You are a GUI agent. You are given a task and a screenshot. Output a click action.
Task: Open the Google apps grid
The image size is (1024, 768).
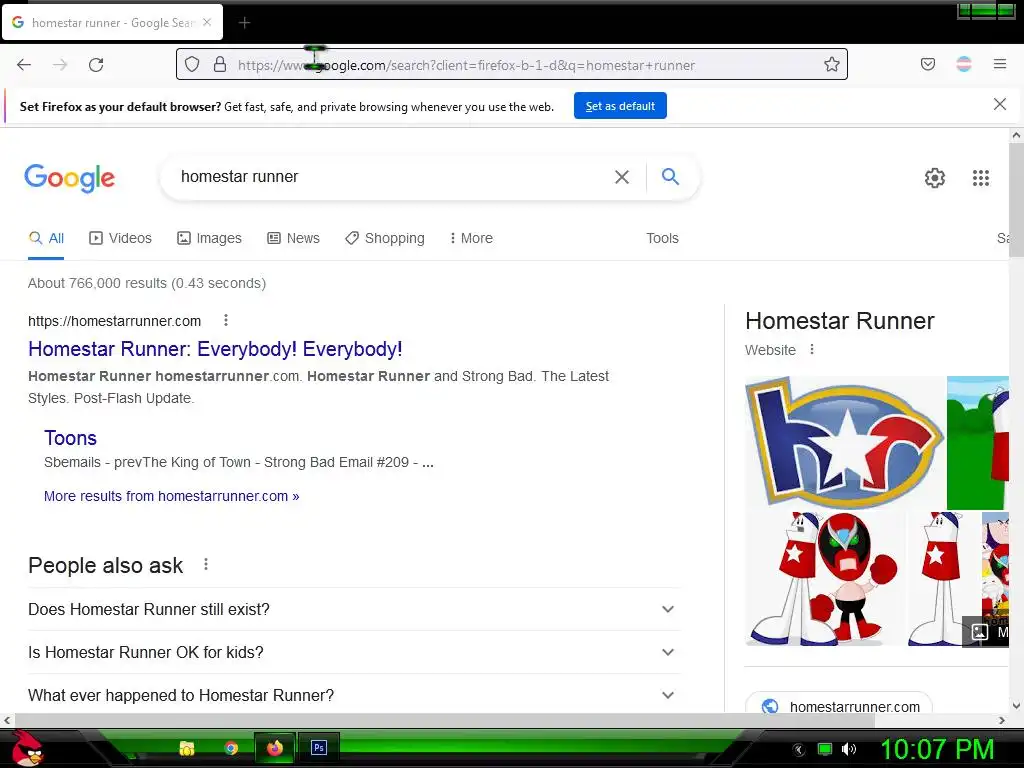pyautogui.click(x=981, y=178)
